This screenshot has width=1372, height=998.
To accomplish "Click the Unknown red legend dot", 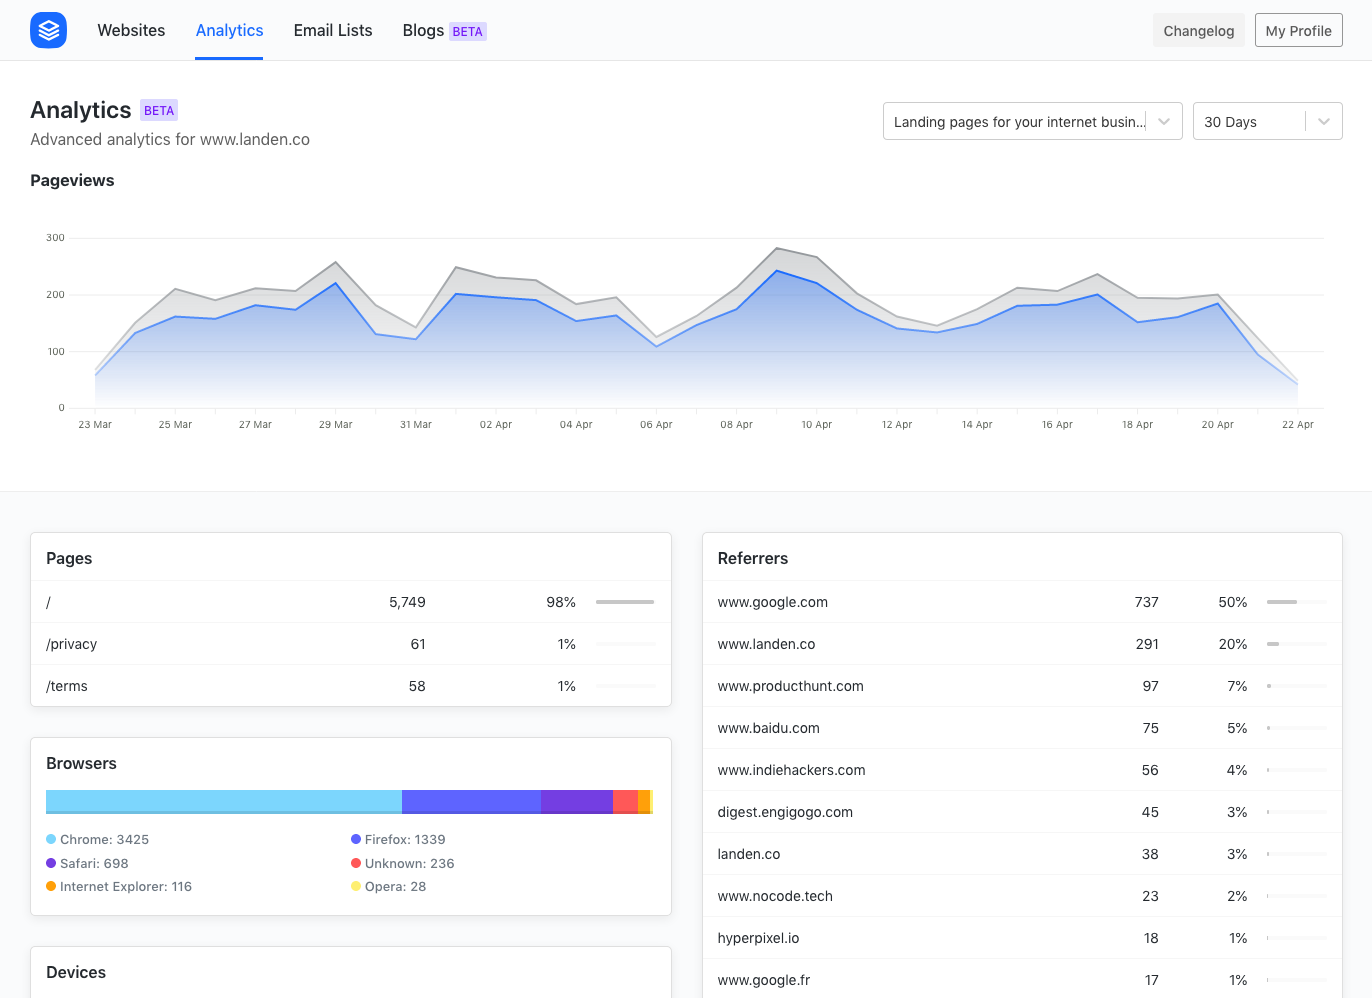I will (356, 863).
